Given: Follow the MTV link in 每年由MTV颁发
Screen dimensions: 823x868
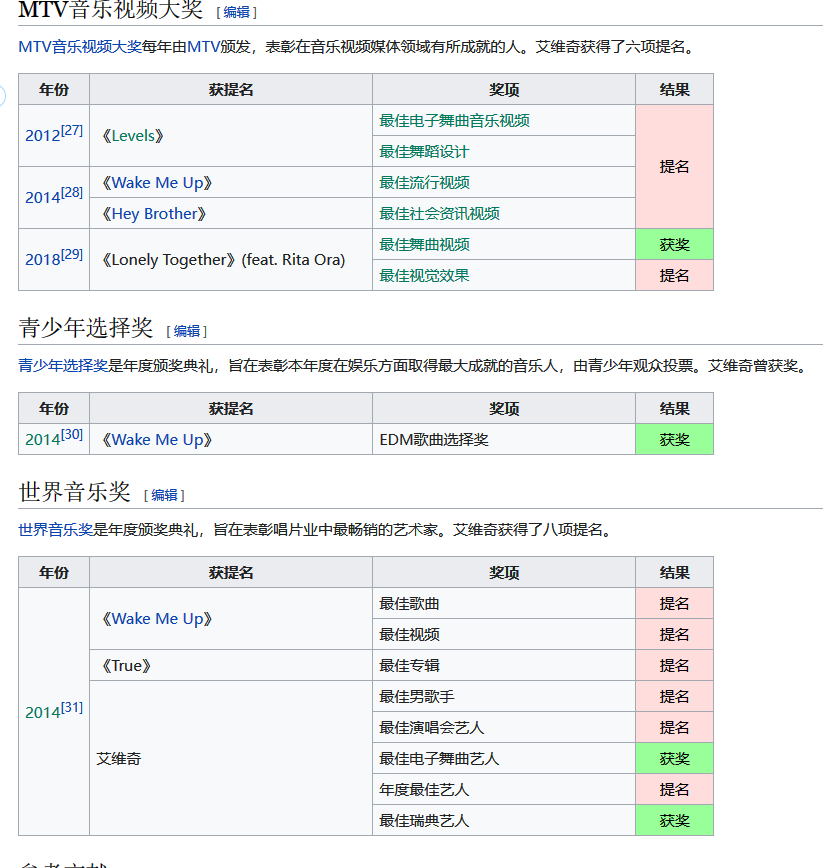Looking at the screenshot, I should pos(204,46).
